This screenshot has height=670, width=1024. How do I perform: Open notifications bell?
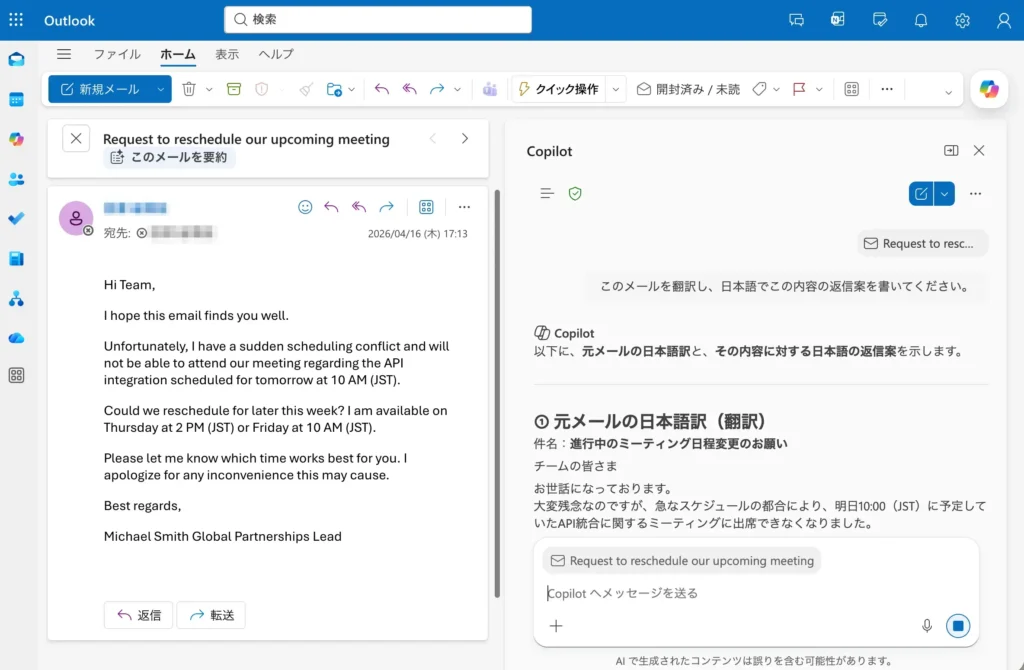[x=921, y=20]
